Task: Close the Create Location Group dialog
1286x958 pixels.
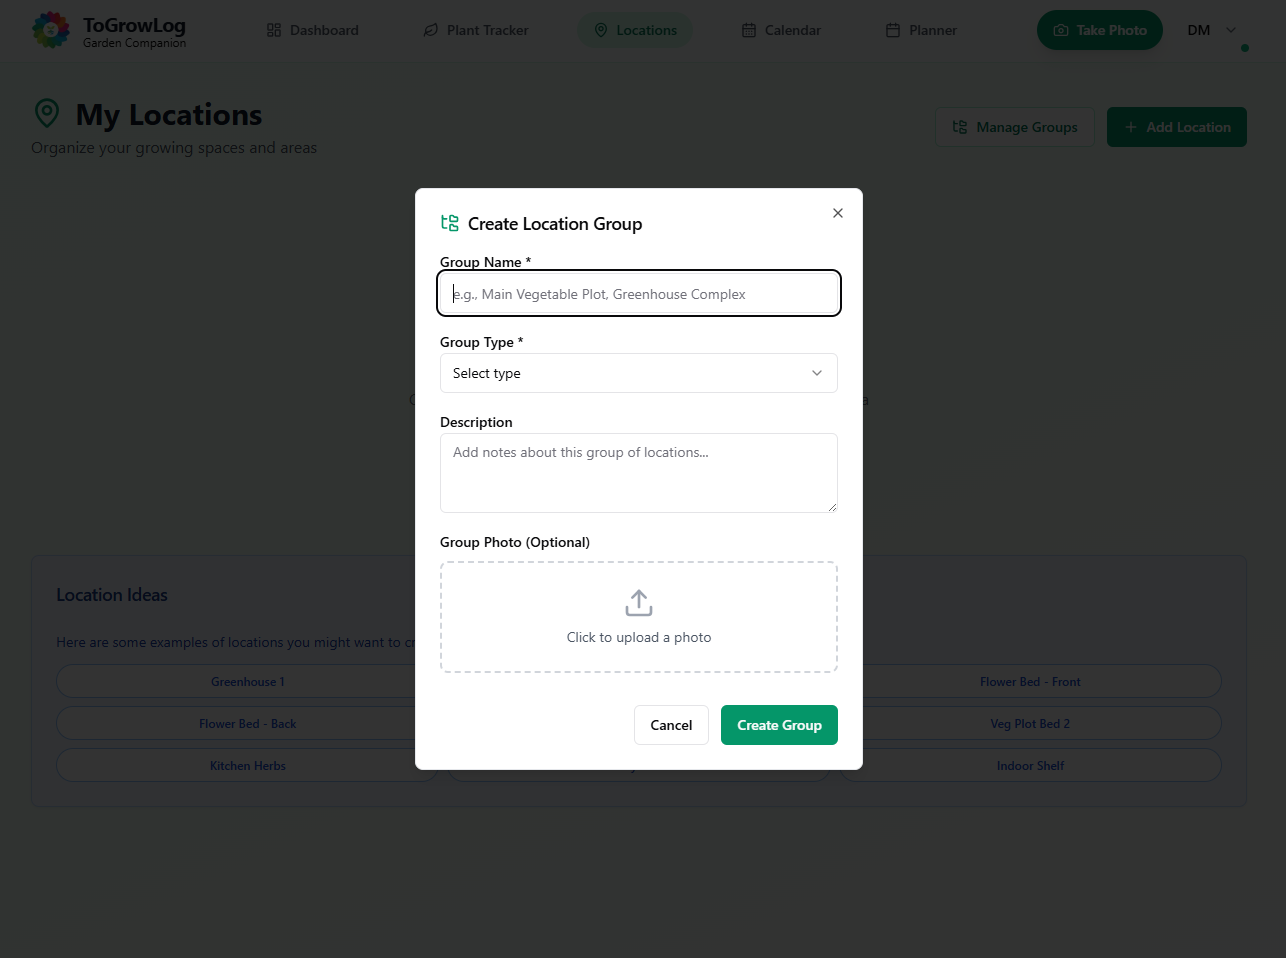Action: click(838, 213)
